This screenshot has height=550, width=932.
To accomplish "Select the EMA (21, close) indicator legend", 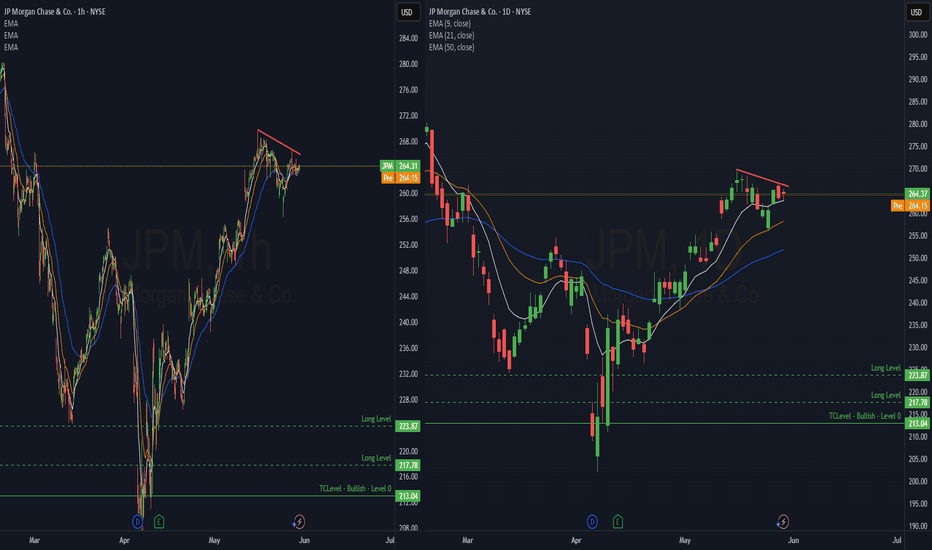I will point(451,36).
